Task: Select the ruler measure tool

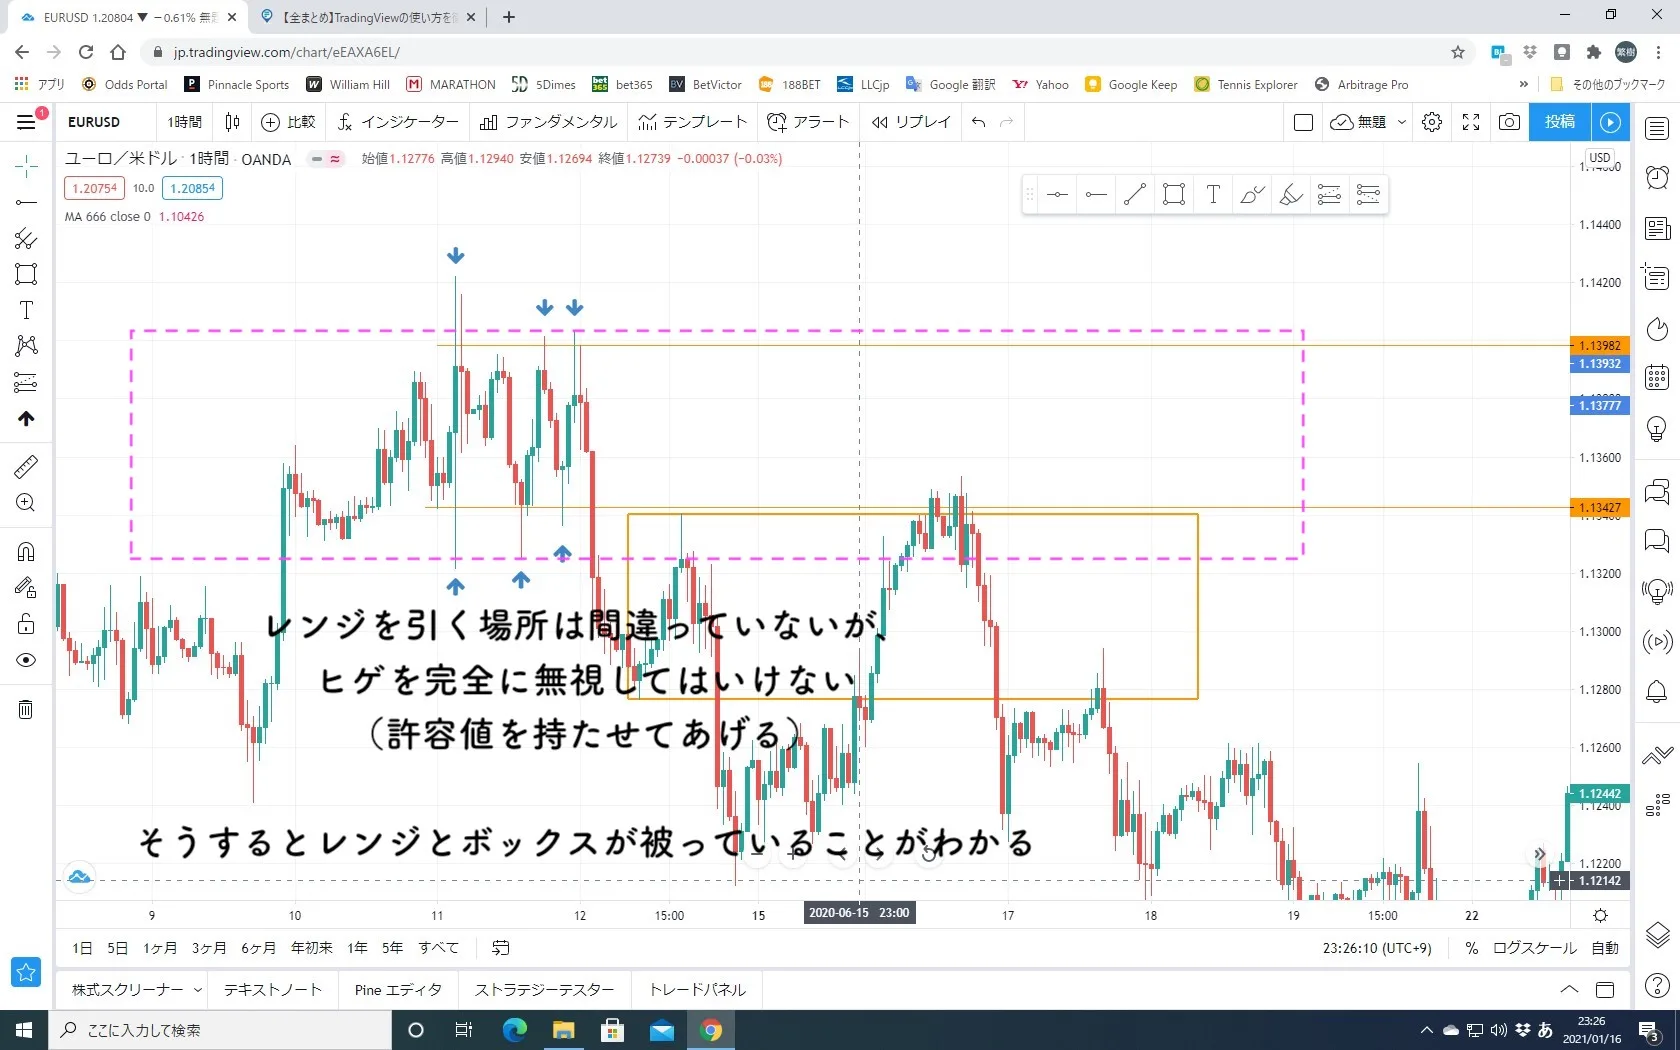Action: [26, 466]
